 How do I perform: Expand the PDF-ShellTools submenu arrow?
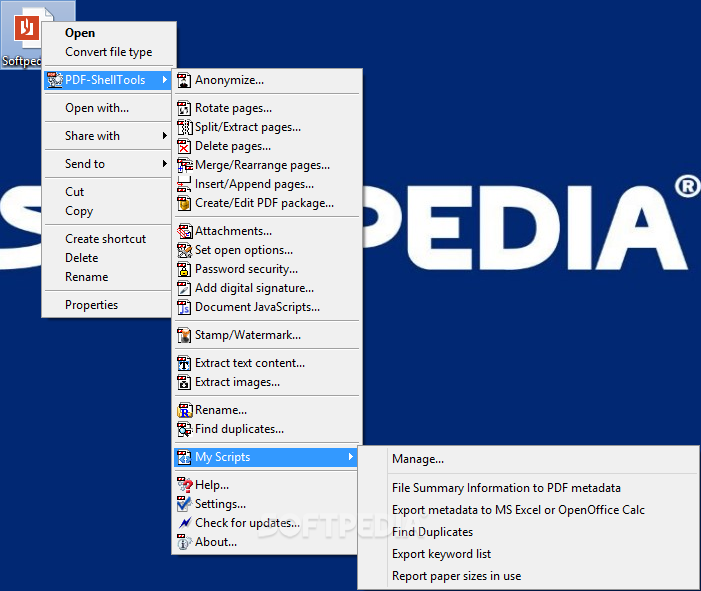pos(165,80)
